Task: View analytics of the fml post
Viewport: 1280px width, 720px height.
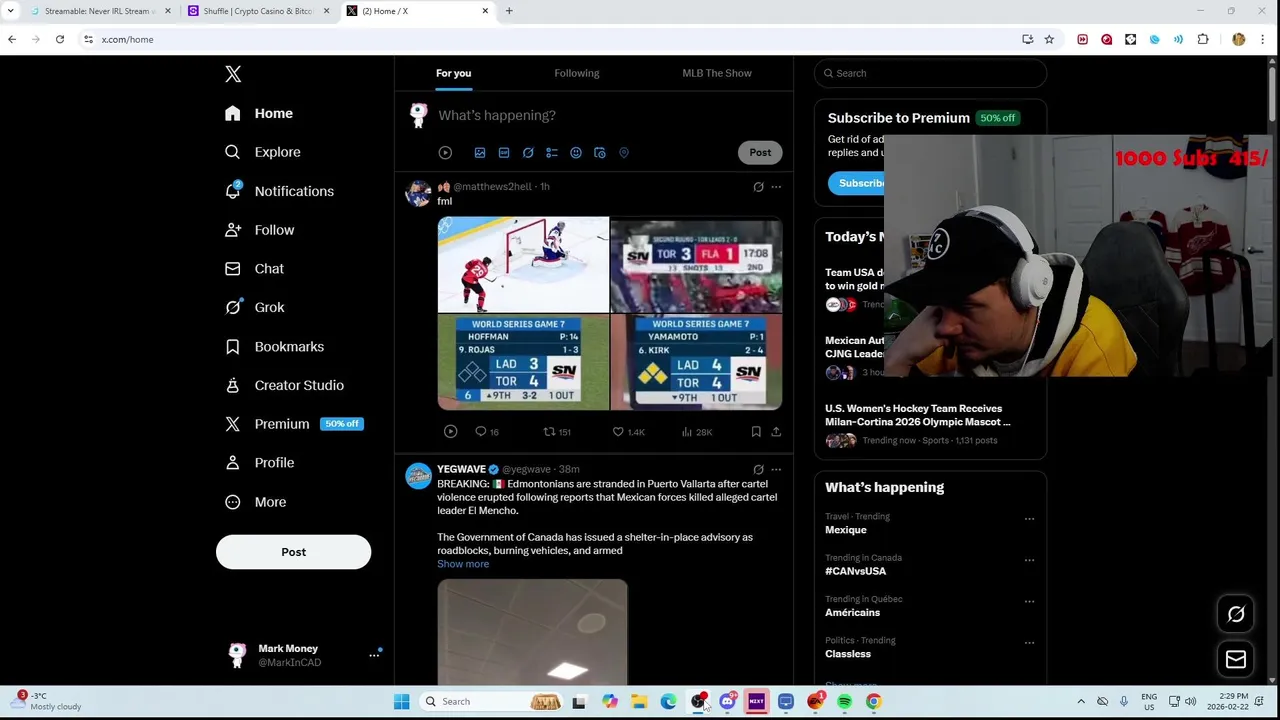Action: point(697,432)
